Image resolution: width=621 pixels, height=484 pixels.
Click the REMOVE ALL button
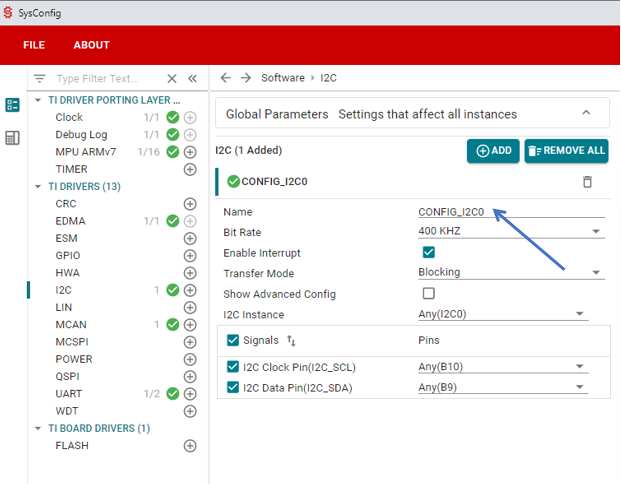(566, 151)
